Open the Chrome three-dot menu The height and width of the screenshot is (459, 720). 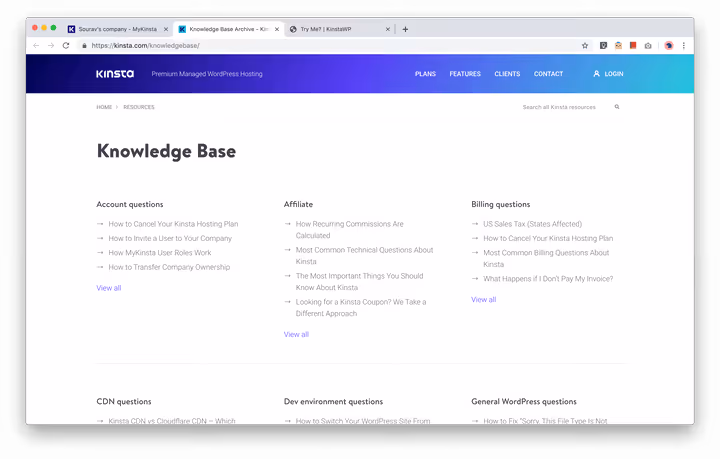click(x=684, y=45)
